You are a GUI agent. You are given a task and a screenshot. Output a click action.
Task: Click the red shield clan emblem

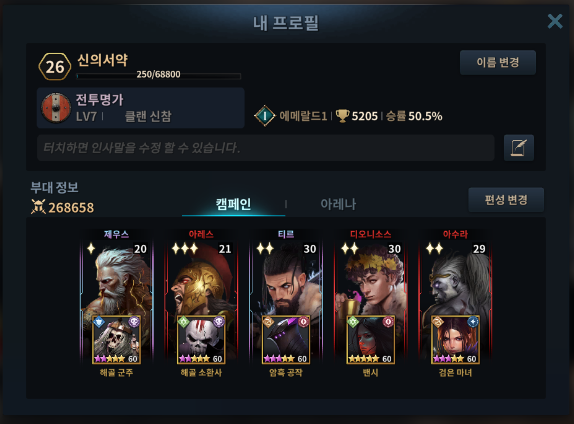click(x=56, y=108)
